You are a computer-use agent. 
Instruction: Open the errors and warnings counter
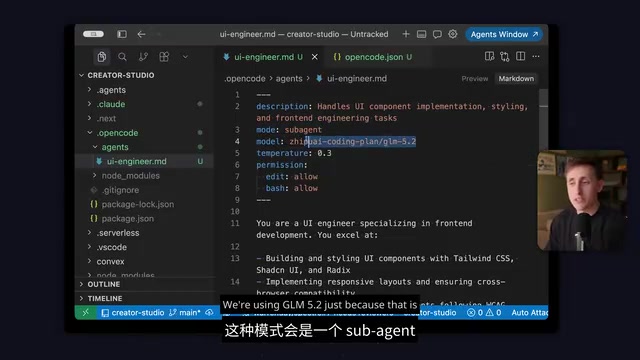[484, 313]
